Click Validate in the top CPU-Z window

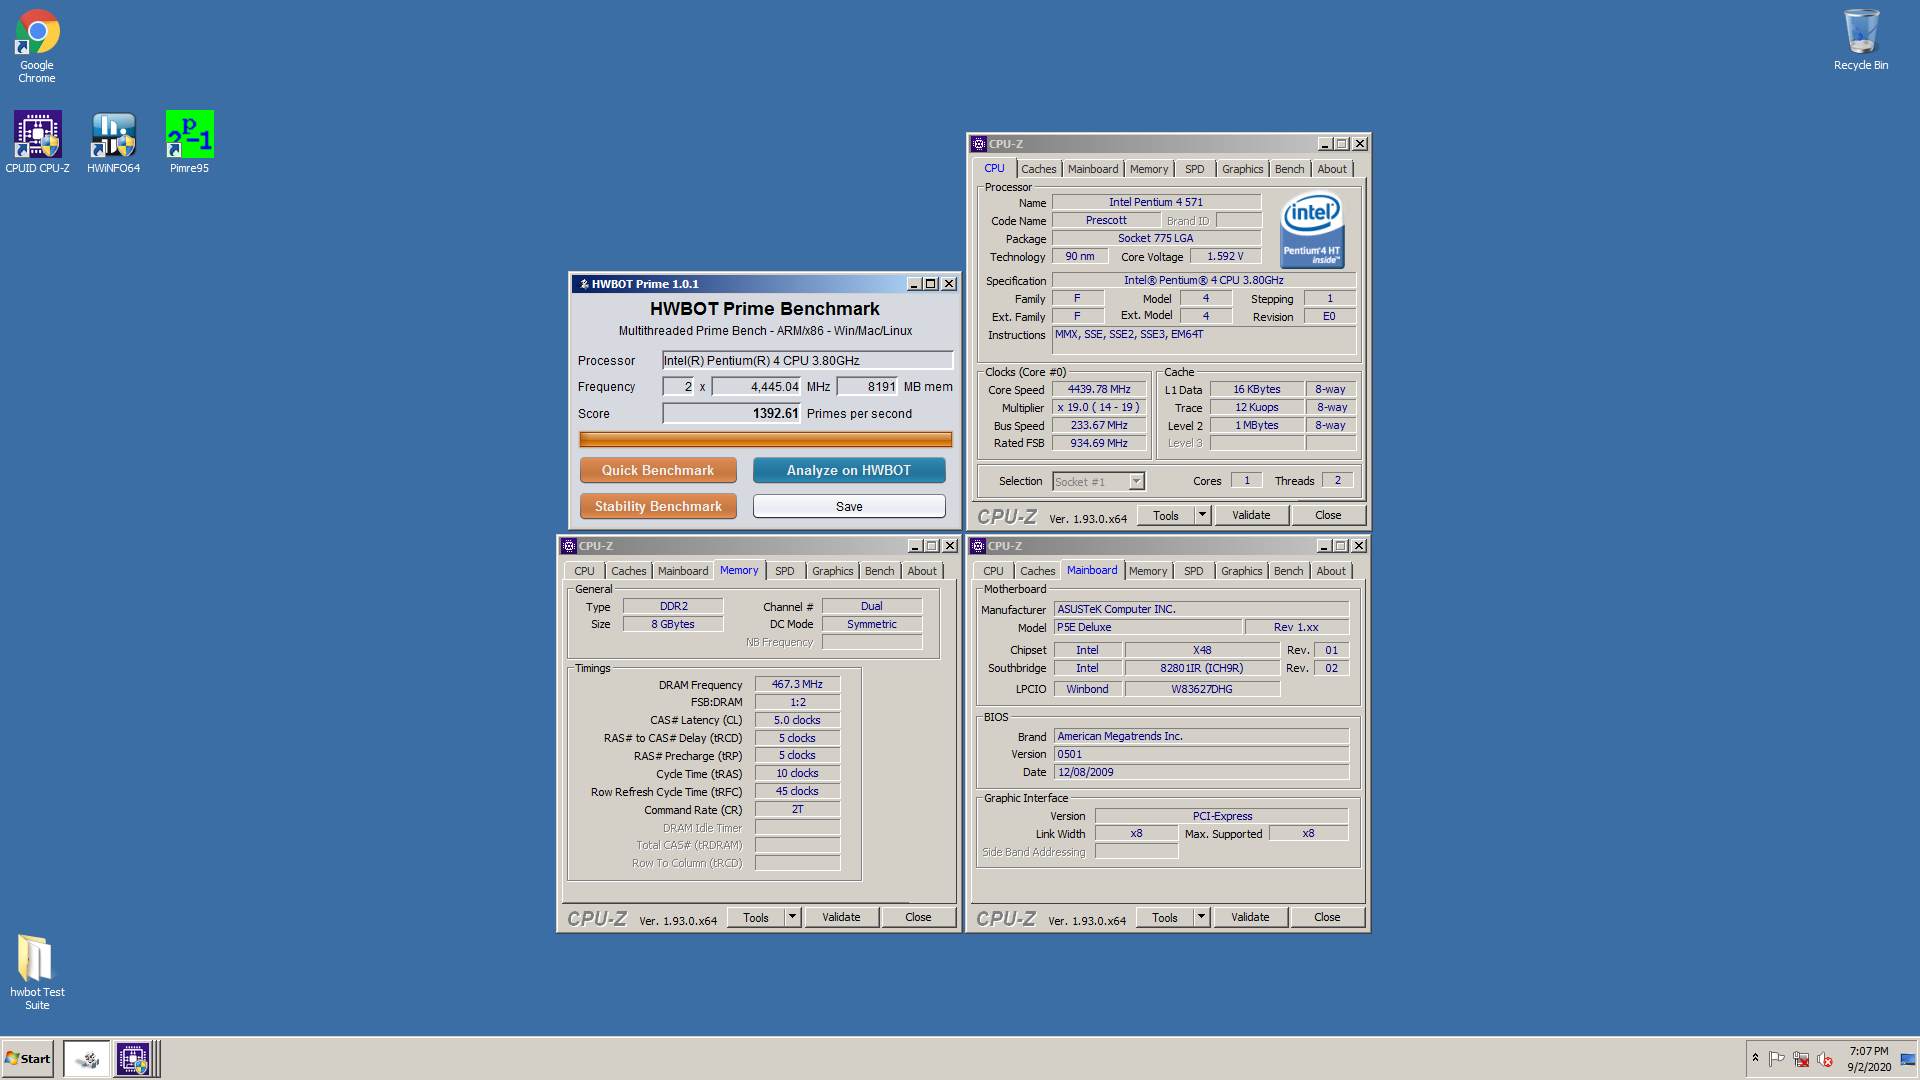point(1251,515)
